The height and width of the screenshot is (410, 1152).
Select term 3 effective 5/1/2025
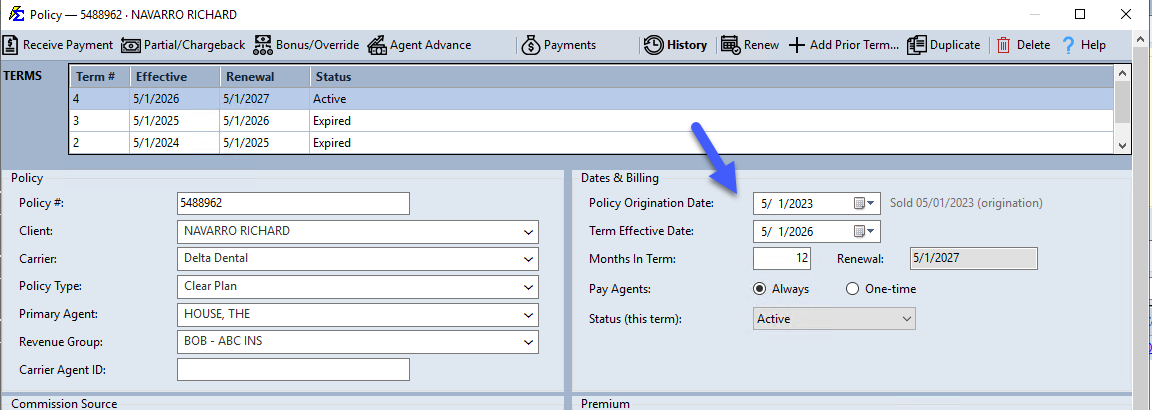[591, 121]
